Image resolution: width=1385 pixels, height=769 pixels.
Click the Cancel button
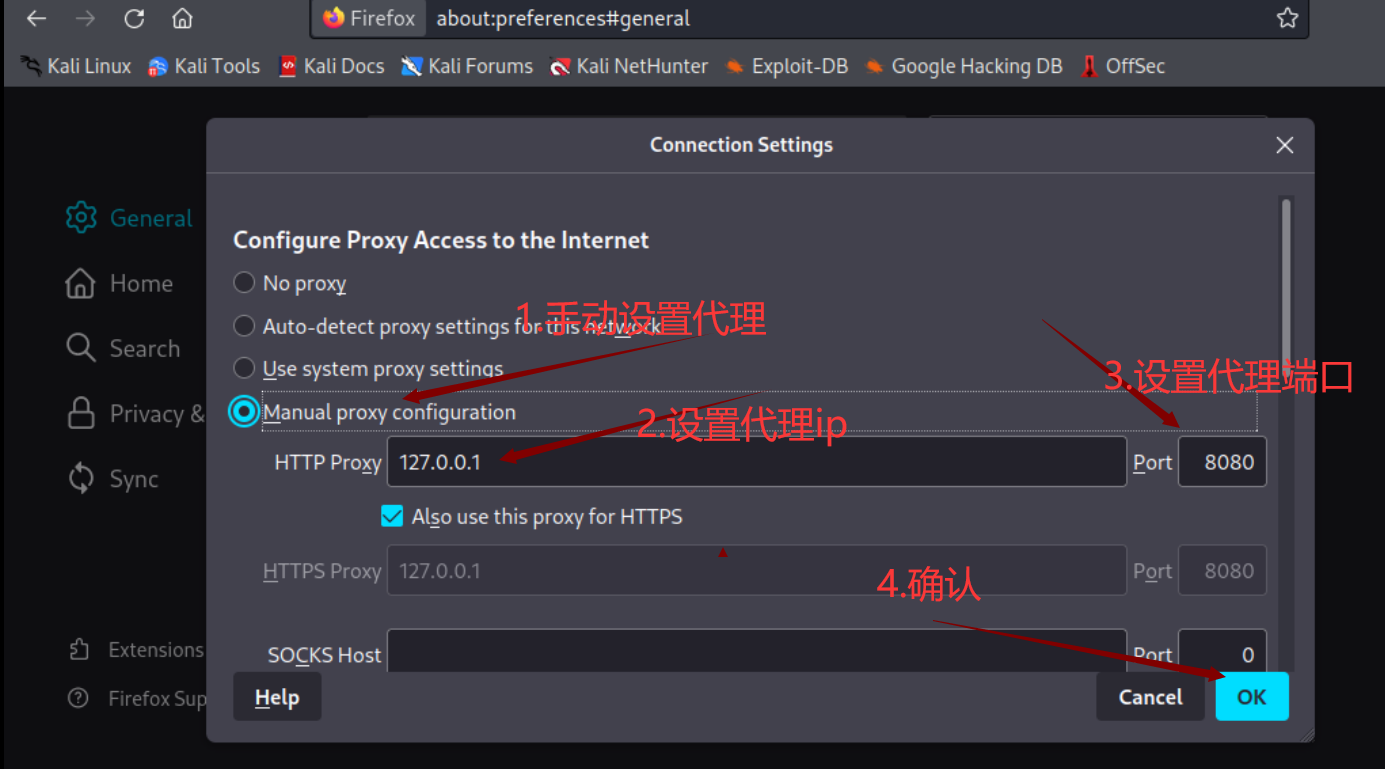click(x=1150, y=697)
